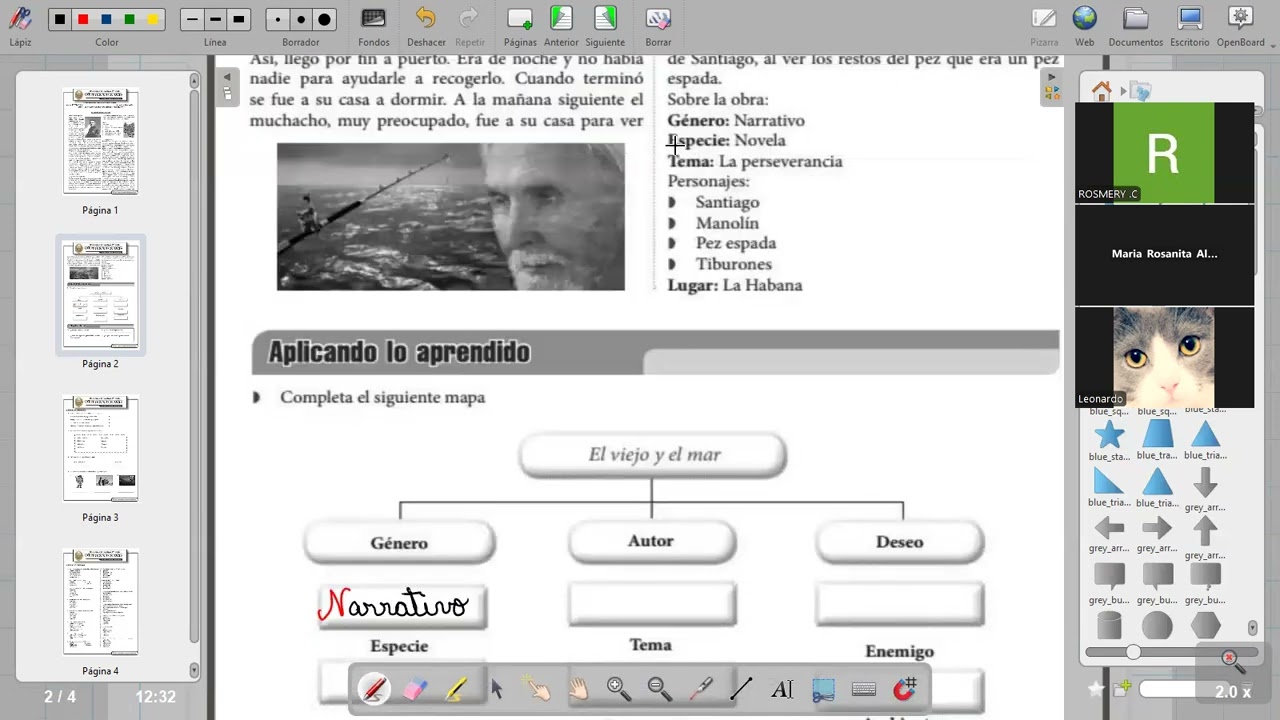Show Escritorio desktop mode
This screenshot has height=720, width=1280.
click(x=1190, y=25)
